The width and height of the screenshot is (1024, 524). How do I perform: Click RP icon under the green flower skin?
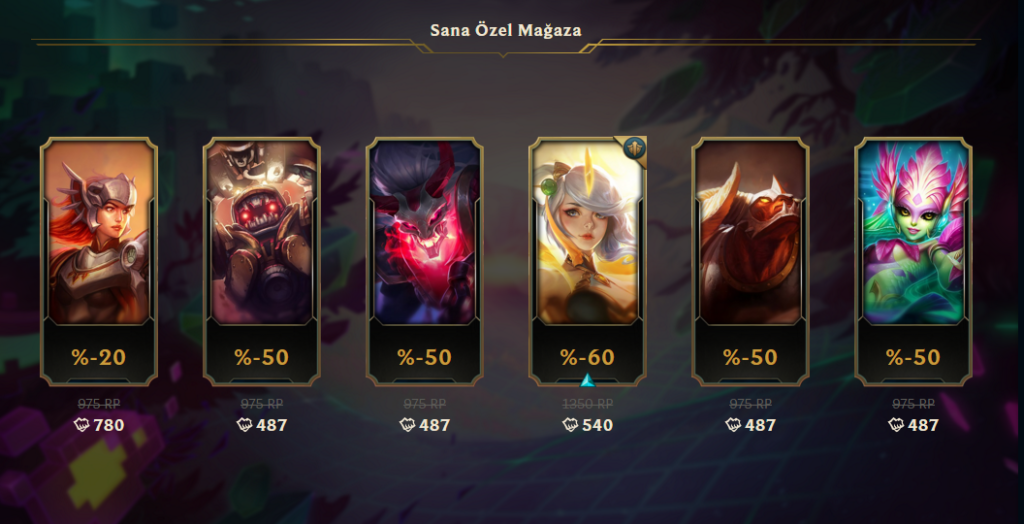pyautogui.click(x=896, y=425)
